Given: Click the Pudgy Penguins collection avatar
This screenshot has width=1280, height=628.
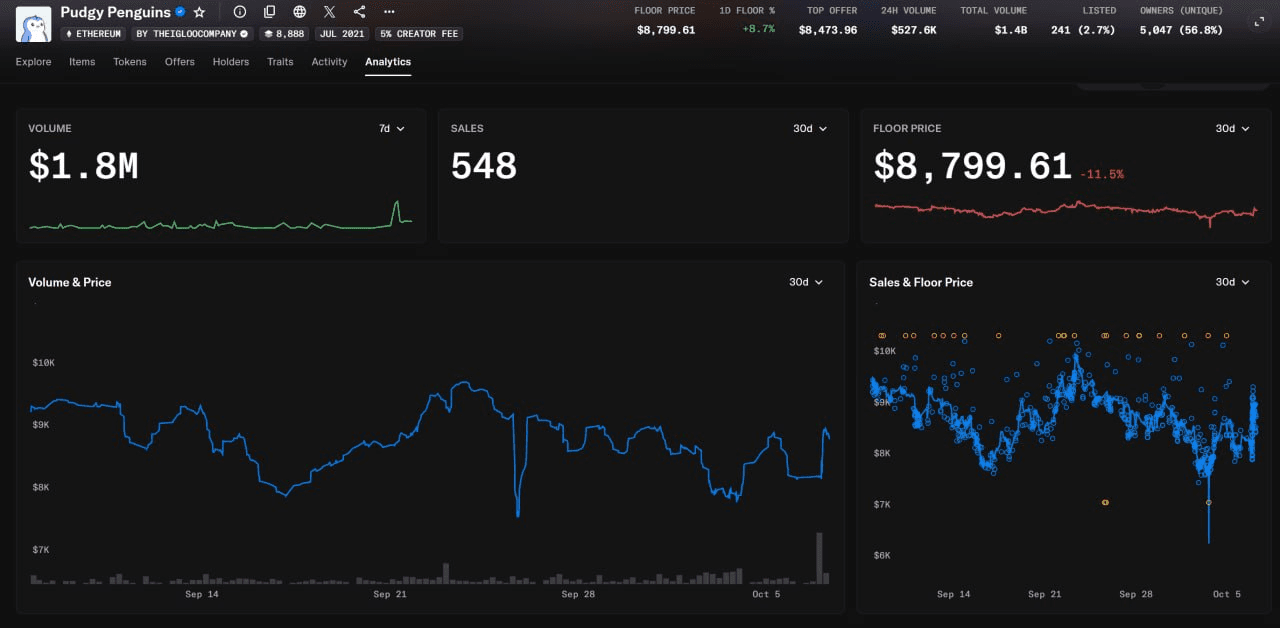Looking at the screenshot, I should click(x=34, y=23).
